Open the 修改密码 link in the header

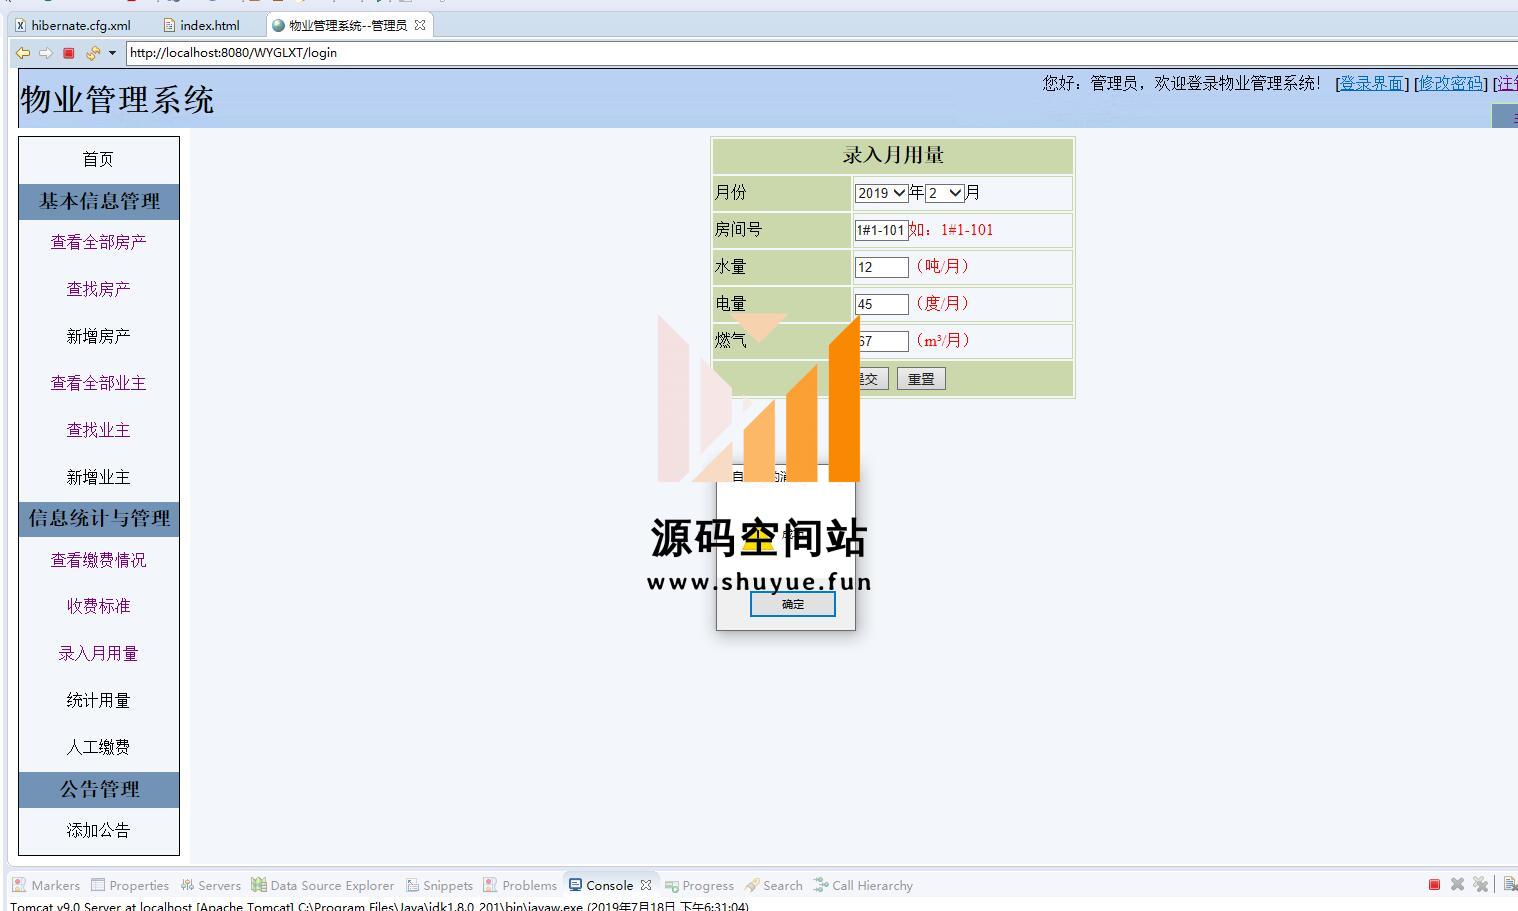point(1450,83)
